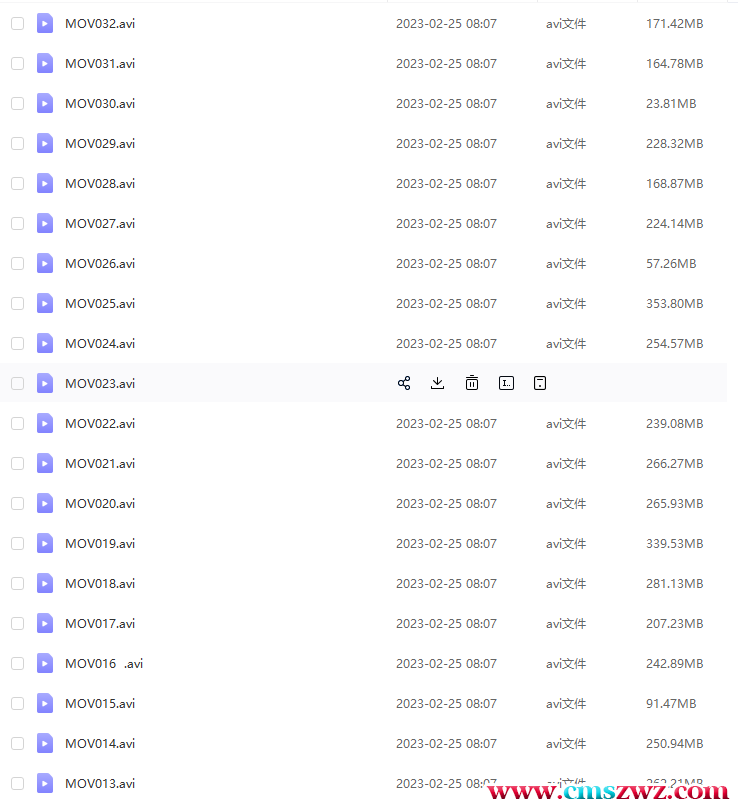Check the box beside MOV016 .avi
The height and width of the screenshot is (809, 738).
coord(17,663)
